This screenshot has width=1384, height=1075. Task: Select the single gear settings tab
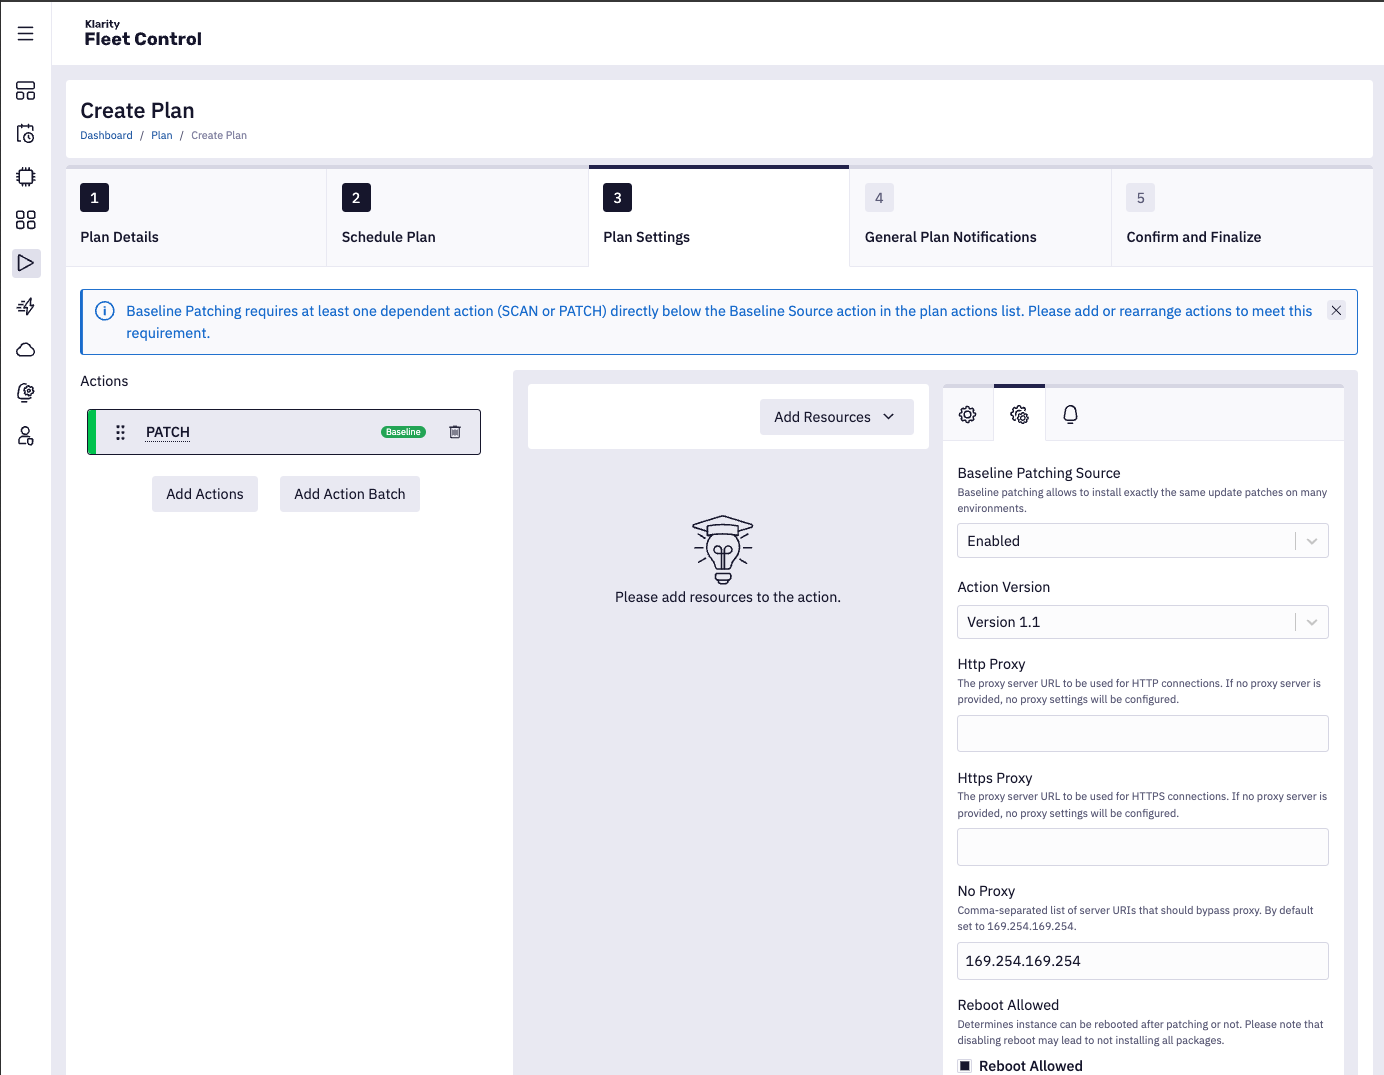click(x=967, y=414)
